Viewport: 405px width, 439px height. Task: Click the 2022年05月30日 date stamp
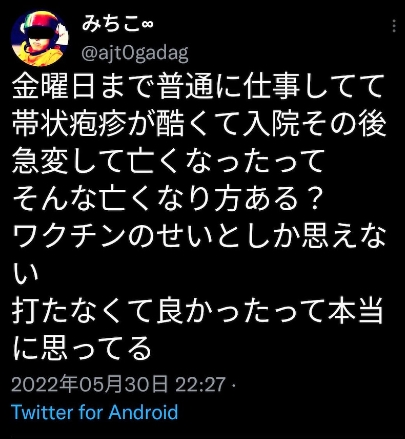click(x=90, y=384)
